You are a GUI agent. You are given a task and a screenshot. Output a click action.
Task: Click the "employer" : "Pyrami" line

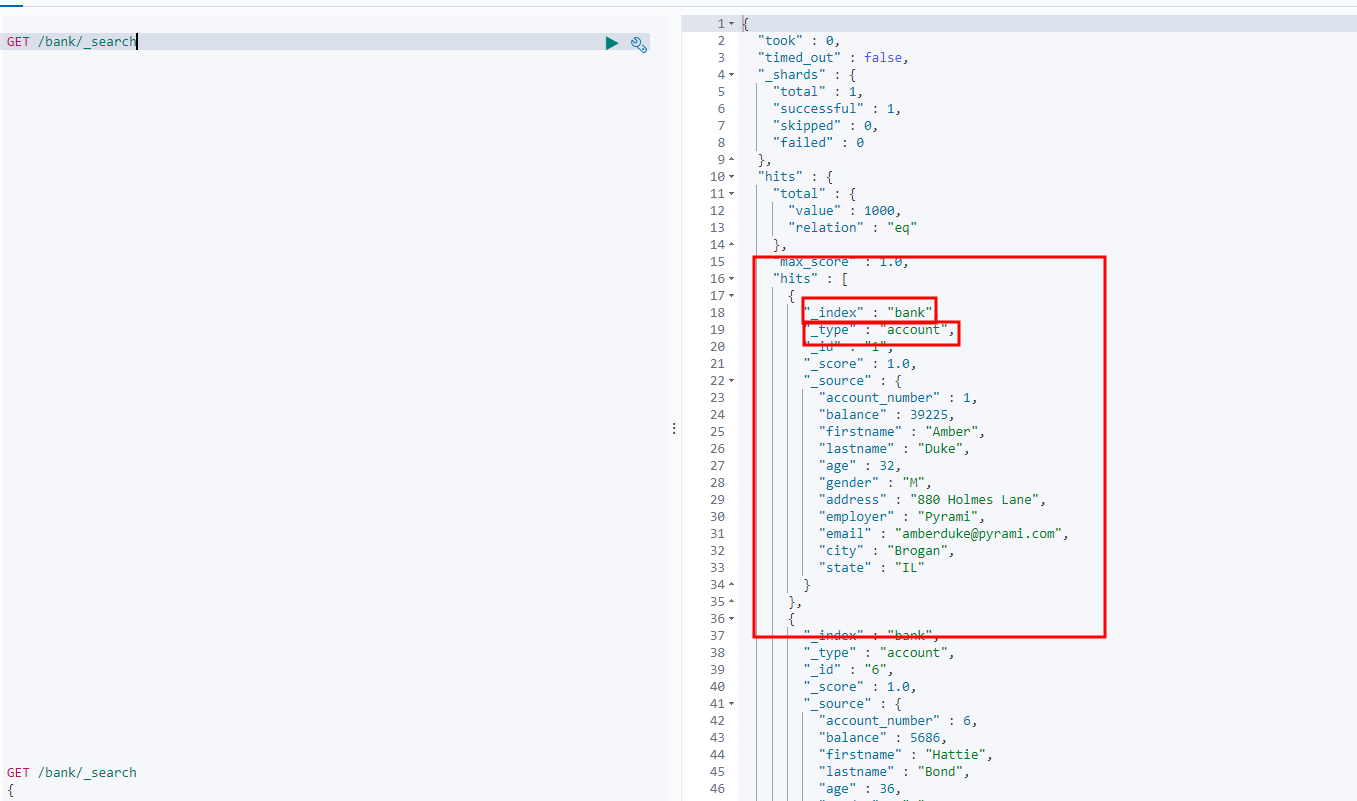(x=902, y=516)
